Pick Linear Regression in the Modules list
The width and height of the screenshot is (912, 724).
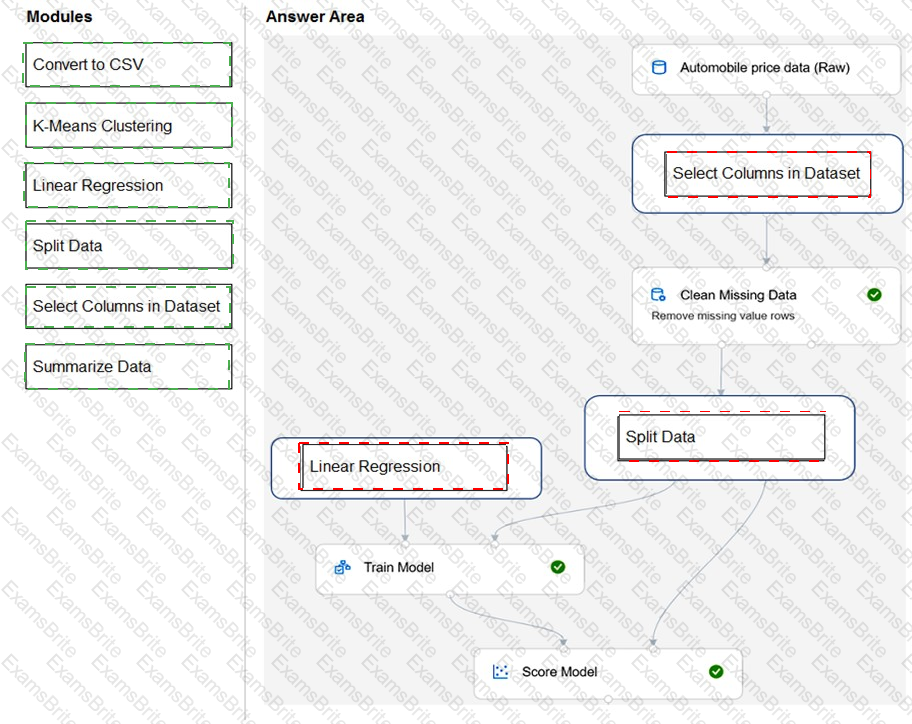128,186
